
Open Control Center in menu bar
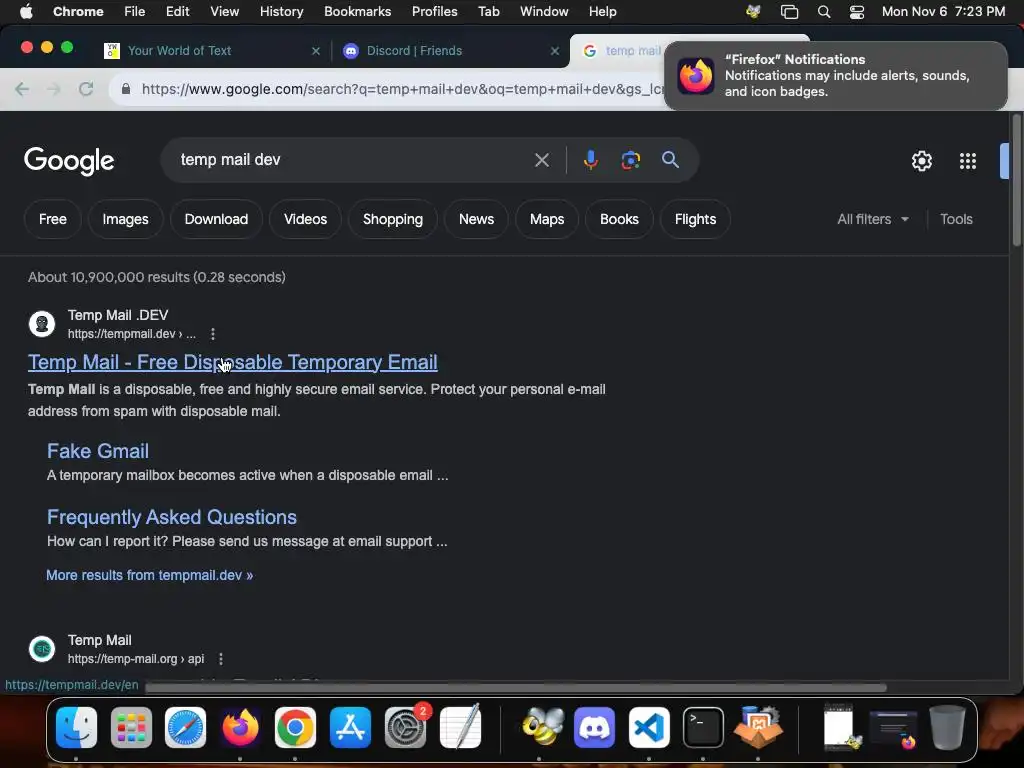pos(857,12)
